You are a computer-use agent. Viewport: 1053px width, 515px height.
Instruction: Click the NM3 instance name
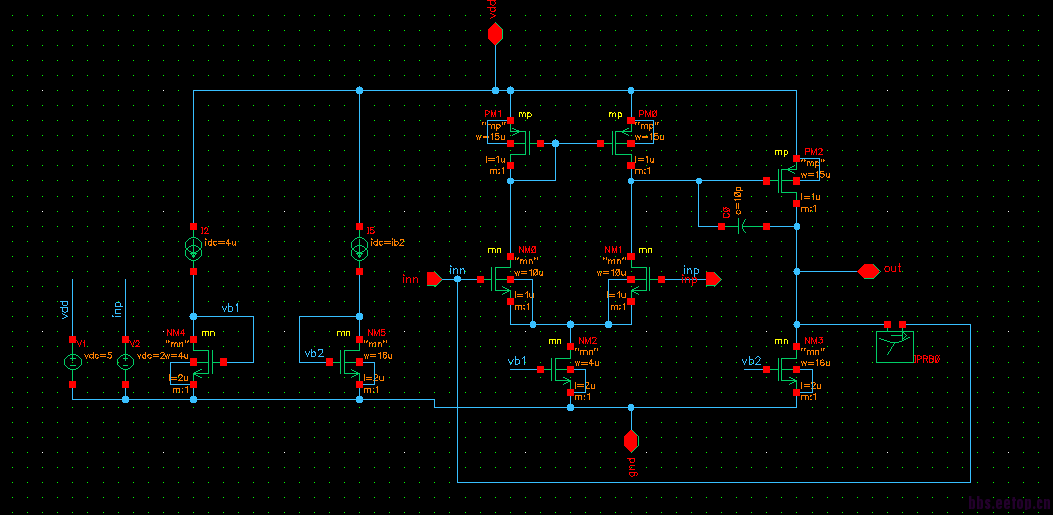click(813, 341)
